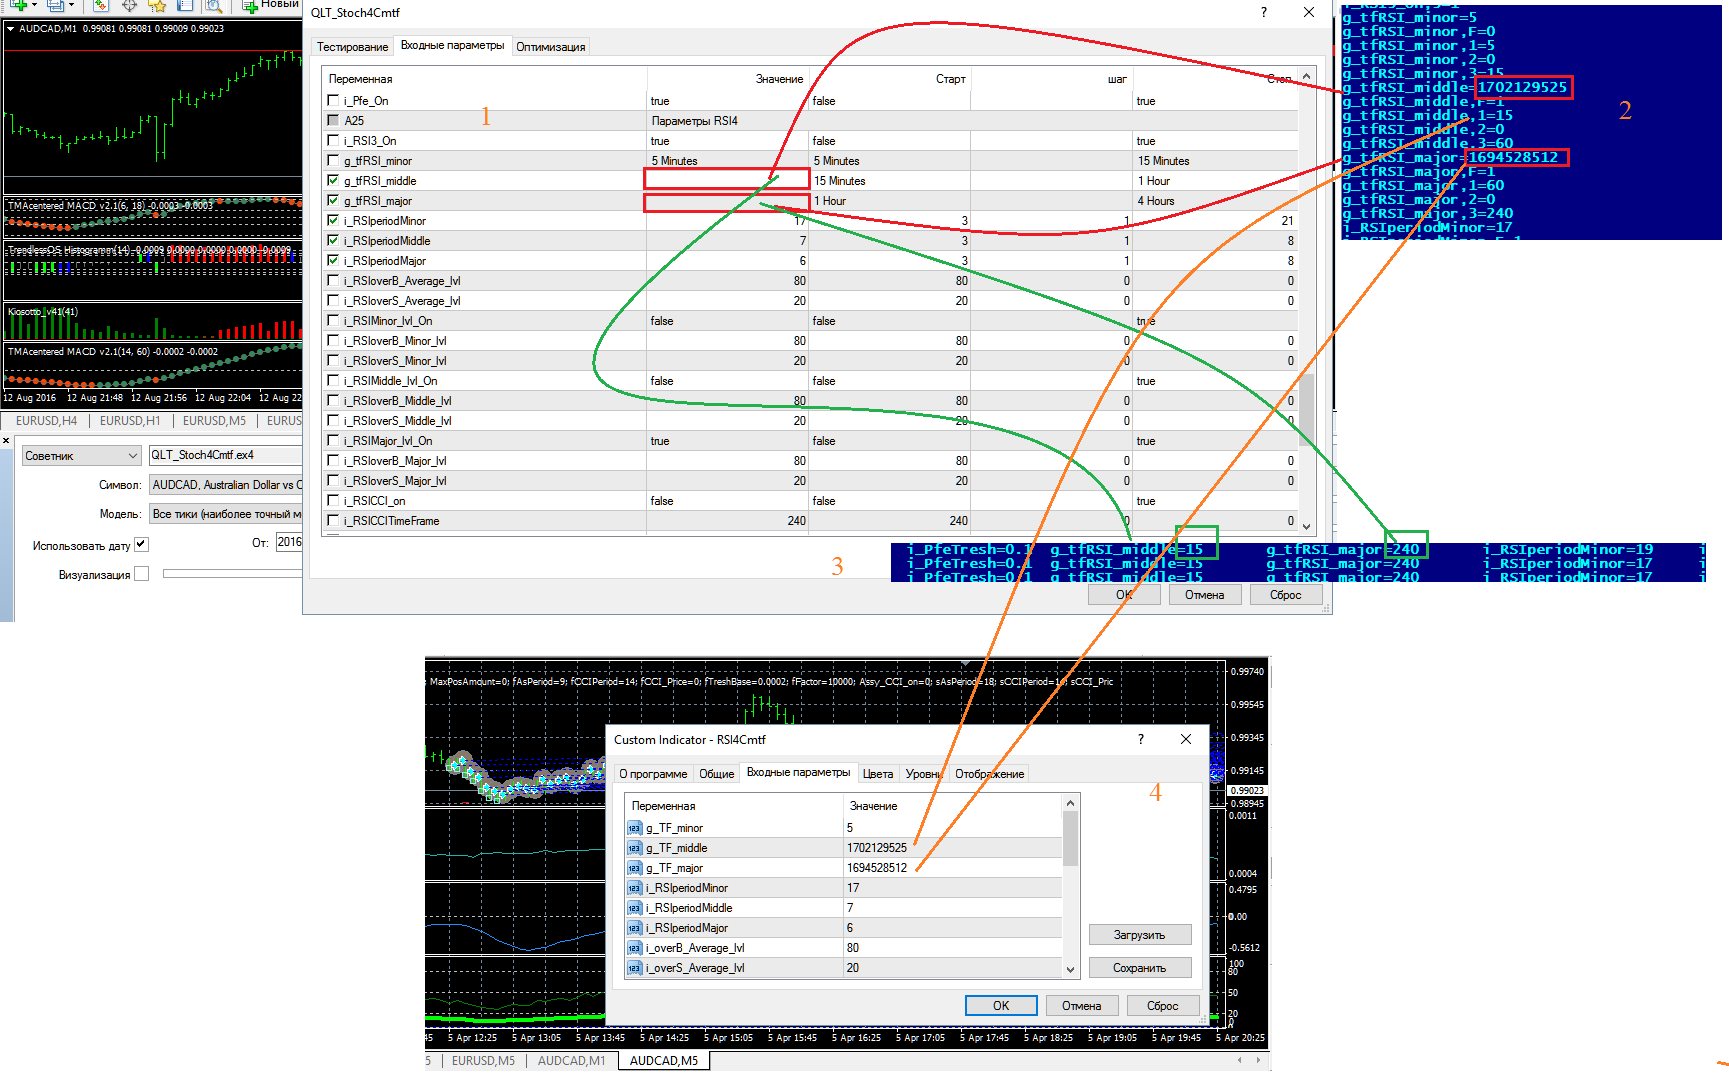Click scroll-up arrow in tester parameter list
Image resolution: width=1729 pixels, height=1079 pixels.
pyautogui.click(x=1306, y=77)
